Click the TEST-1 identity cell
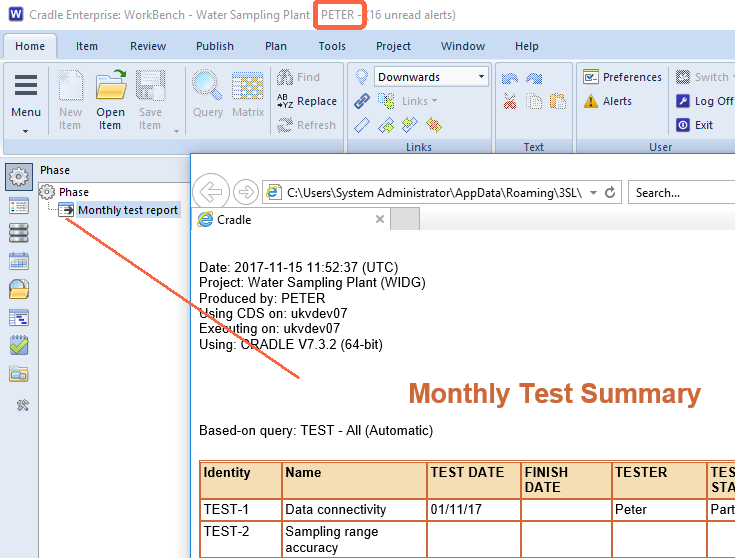 [x=240, y=510]
